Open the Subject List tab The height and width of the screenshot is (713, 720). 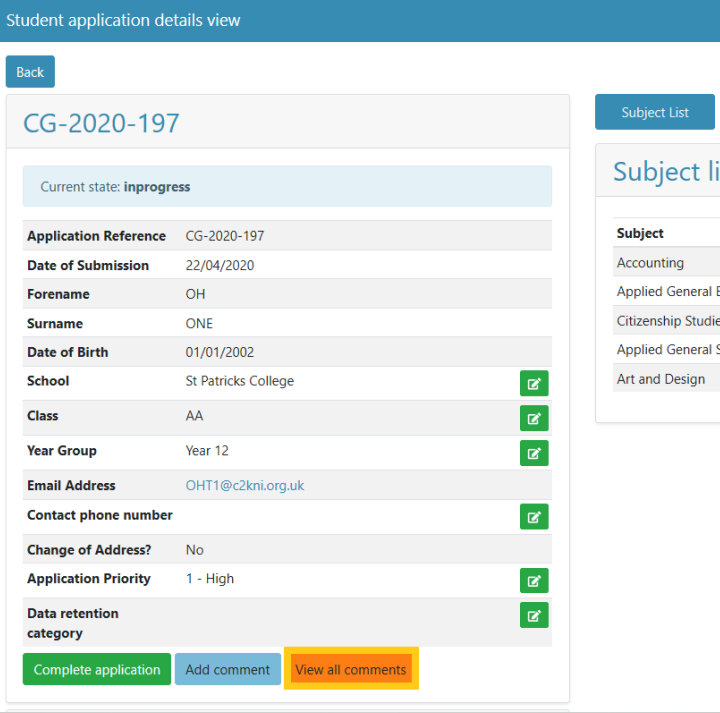(655, 112)
